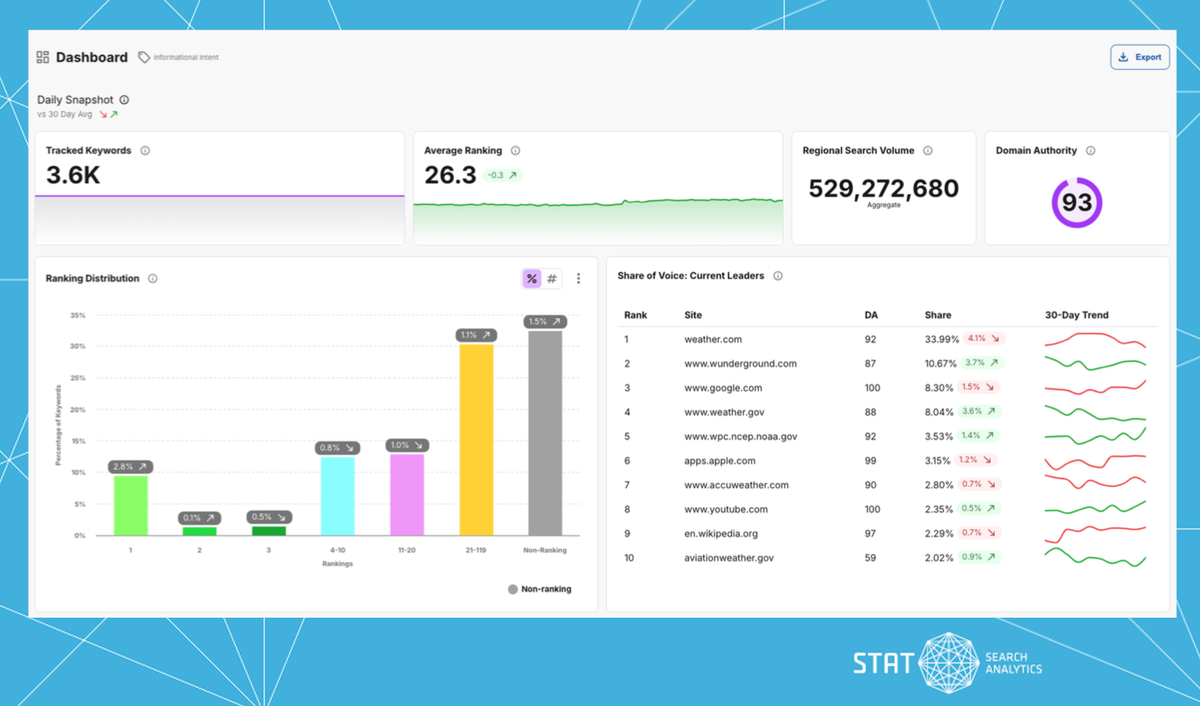Click the Share of Voice info icon
Screen dimensions: 1200x706
(x=779, y=275)
